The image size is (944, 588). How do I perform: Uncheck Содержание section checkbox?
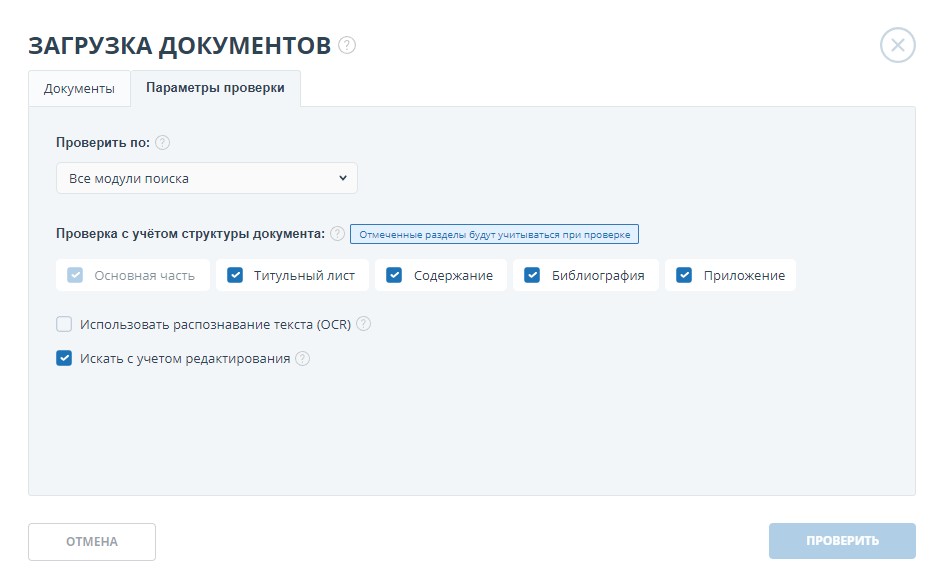point(394,276)
